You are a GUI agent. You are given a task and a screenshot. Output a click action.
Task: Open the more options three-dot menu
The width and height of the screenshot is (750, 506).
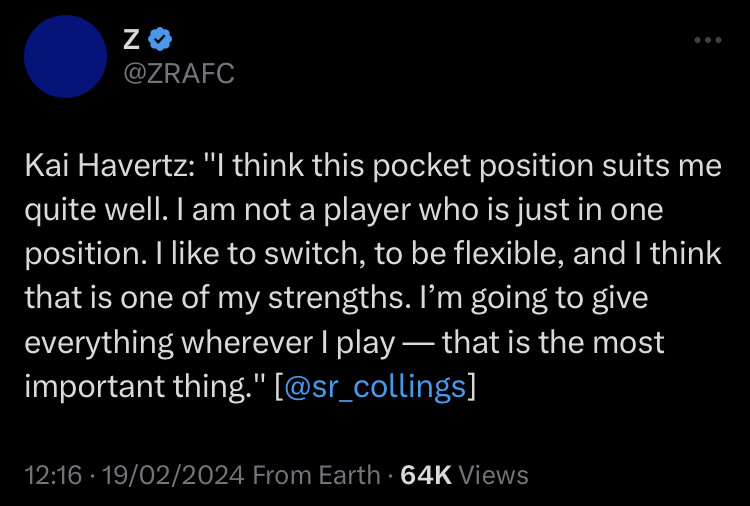tap(707, 40)
